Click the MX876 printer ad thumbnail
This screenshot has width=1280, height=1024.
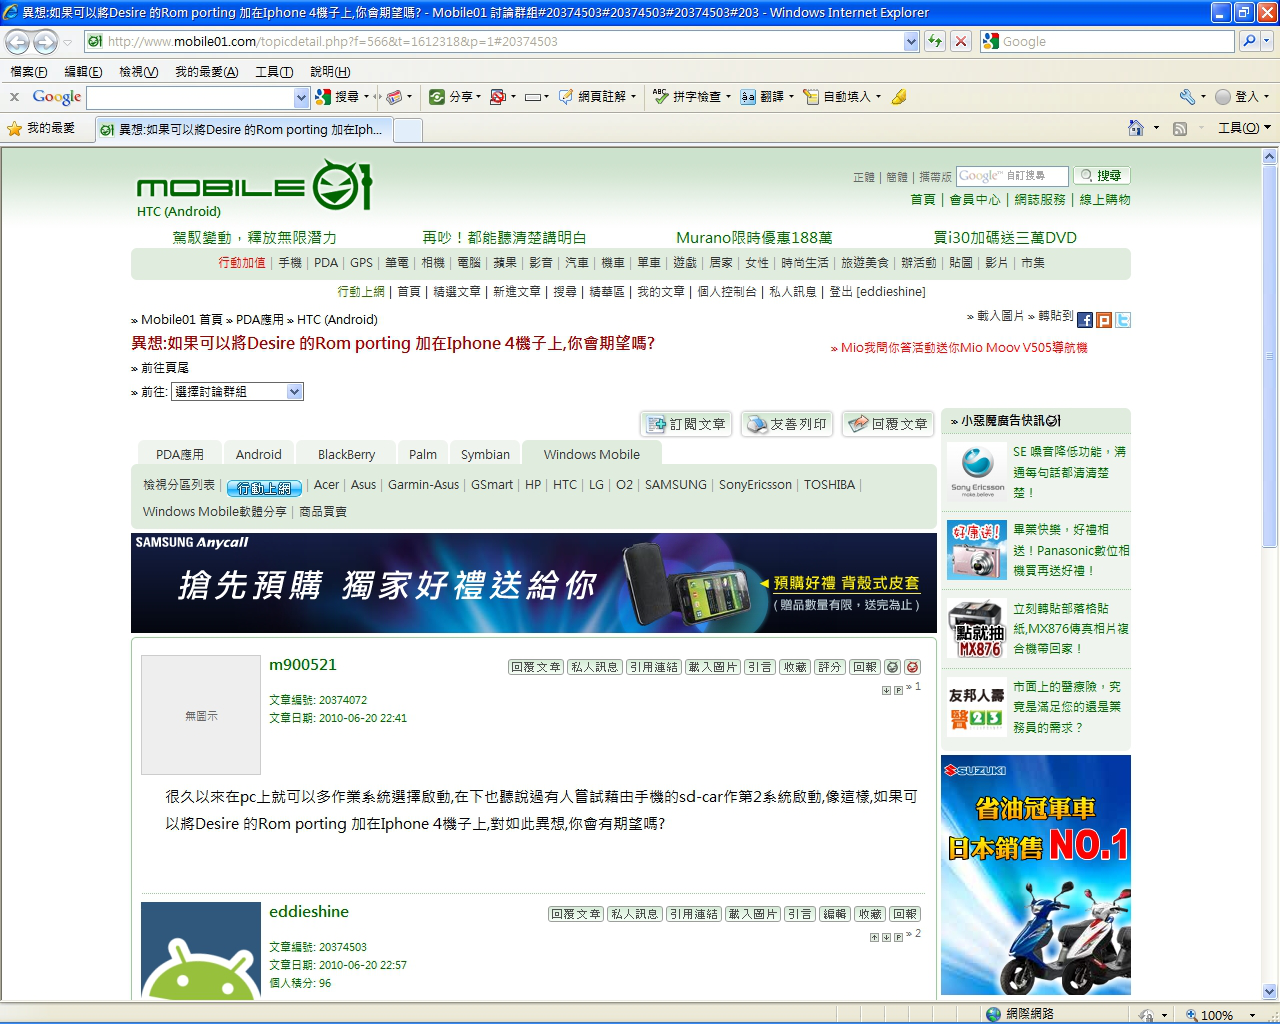tap(977, 629)
